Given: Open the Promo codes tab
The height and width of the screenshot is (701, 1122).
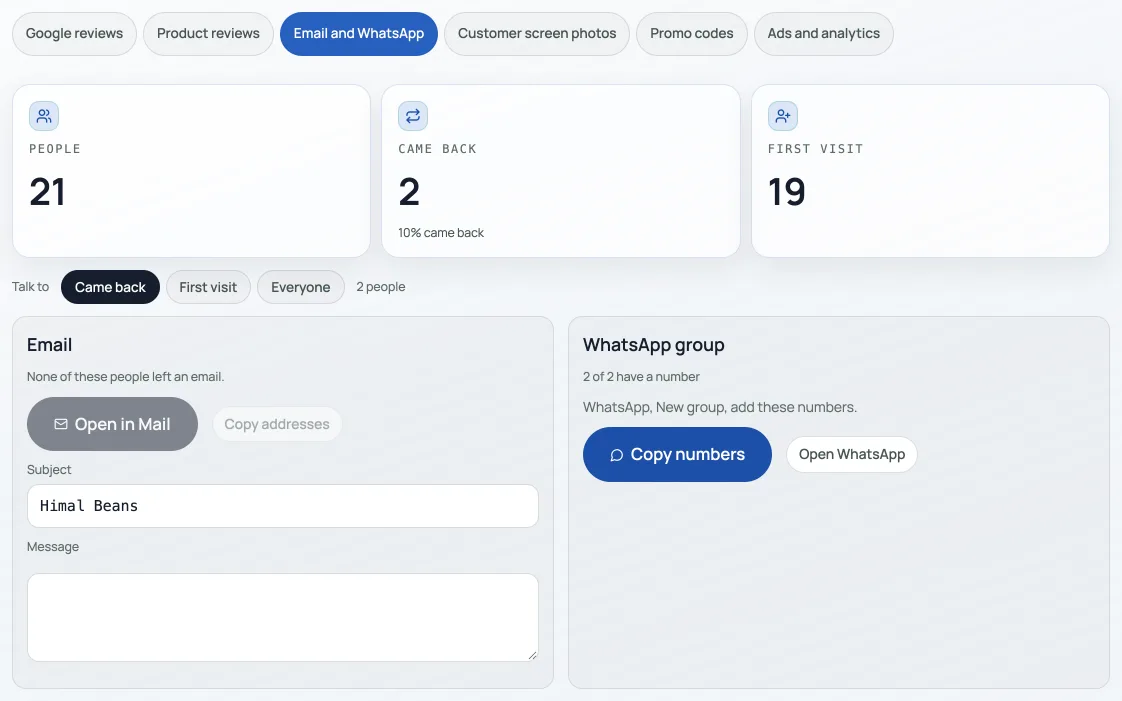Looking at the screenshot, I should click(x=691, y=34).
